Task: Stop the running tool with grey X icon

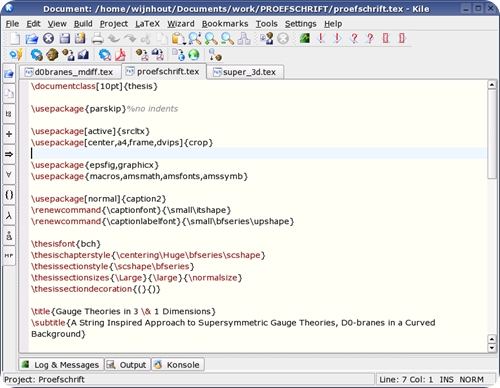Action: pyautogui.click(x=283, y=39)
